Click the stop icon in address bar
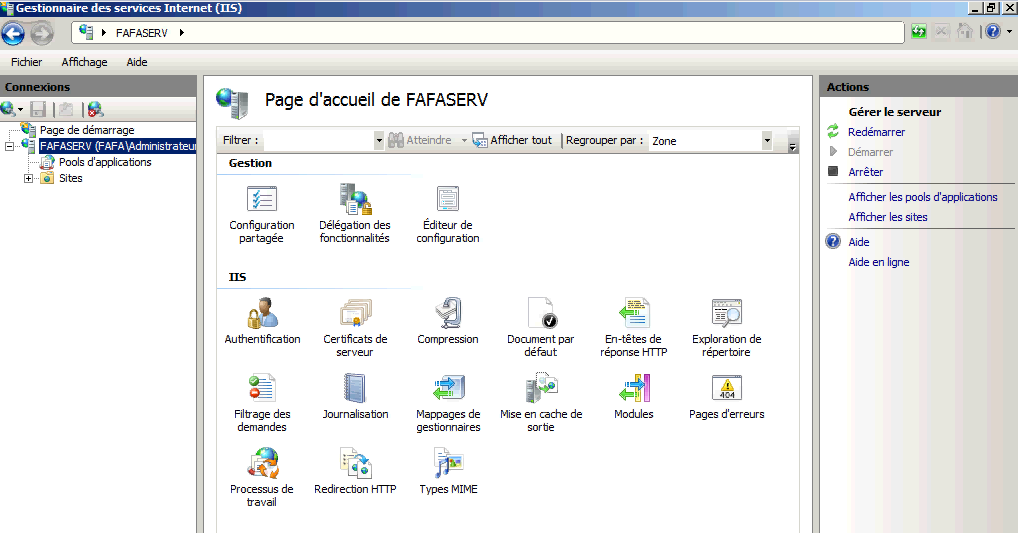Screen dimensions: 1018x533 tap(942, 31)
